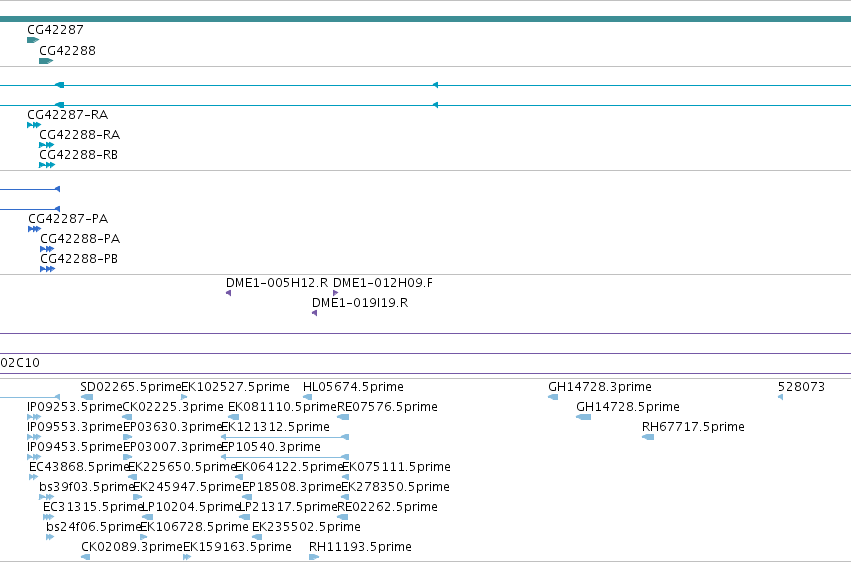Select EP18508.3prime EST label
Image resolution: width=851 pixels, height=562 pixels.
coord(291,487)
